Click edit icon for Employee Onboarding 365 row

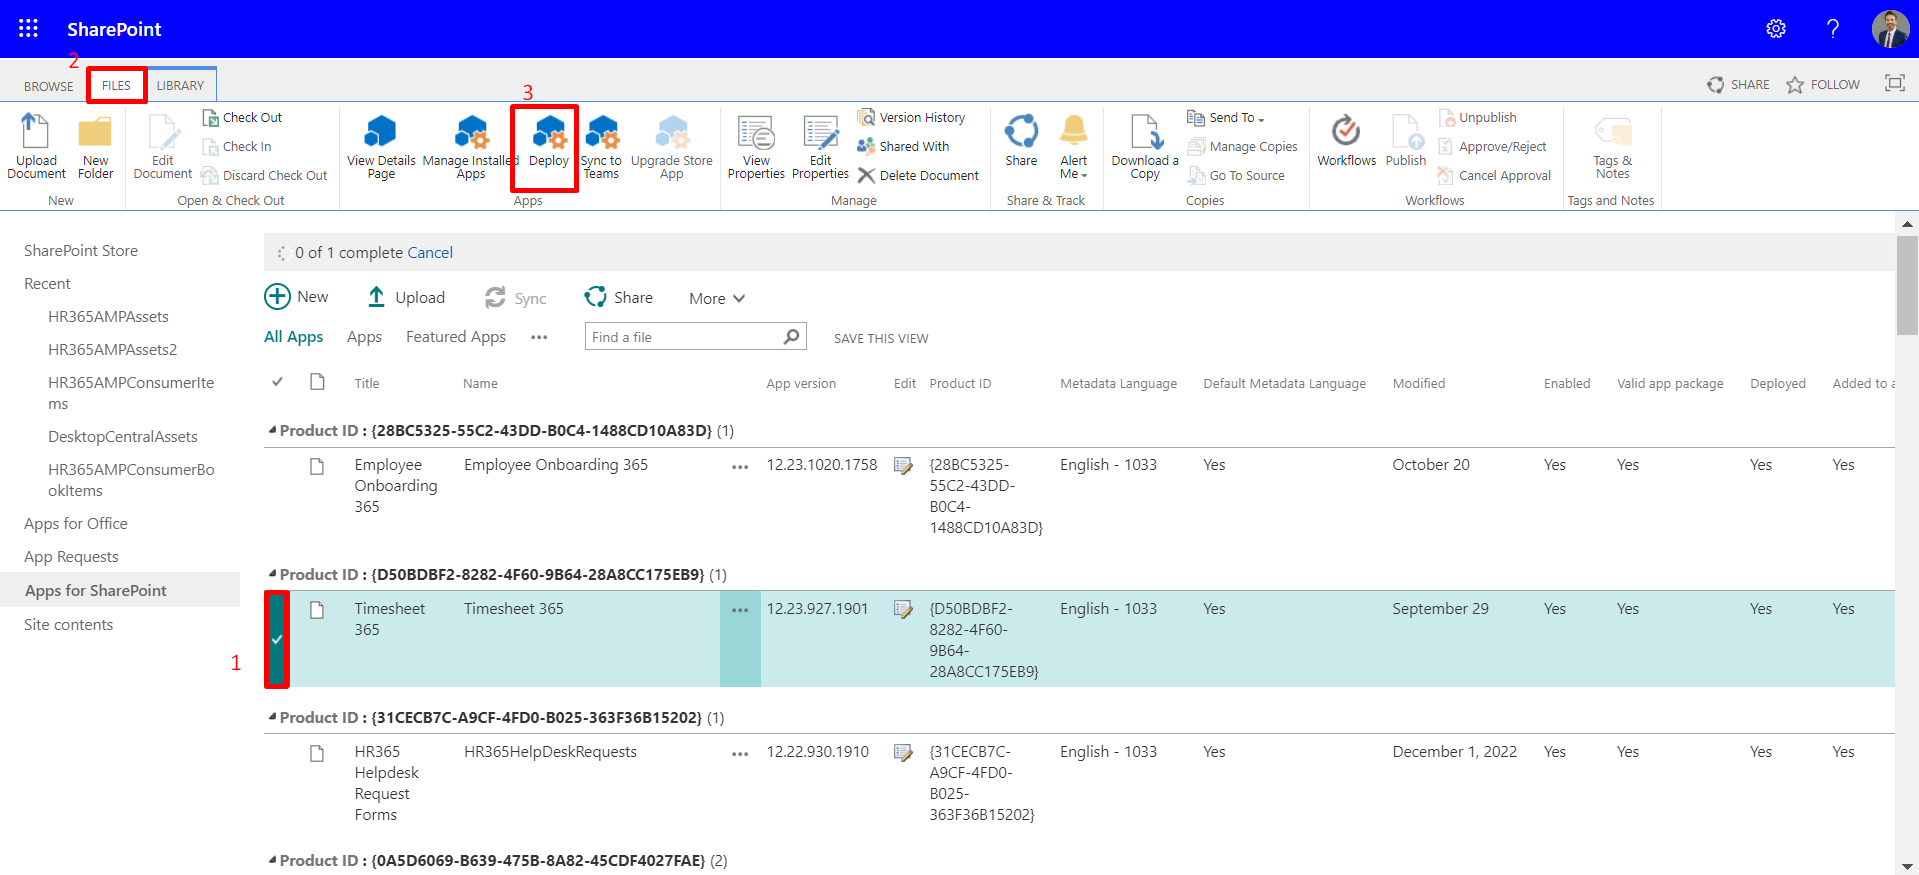click(903, 465)
